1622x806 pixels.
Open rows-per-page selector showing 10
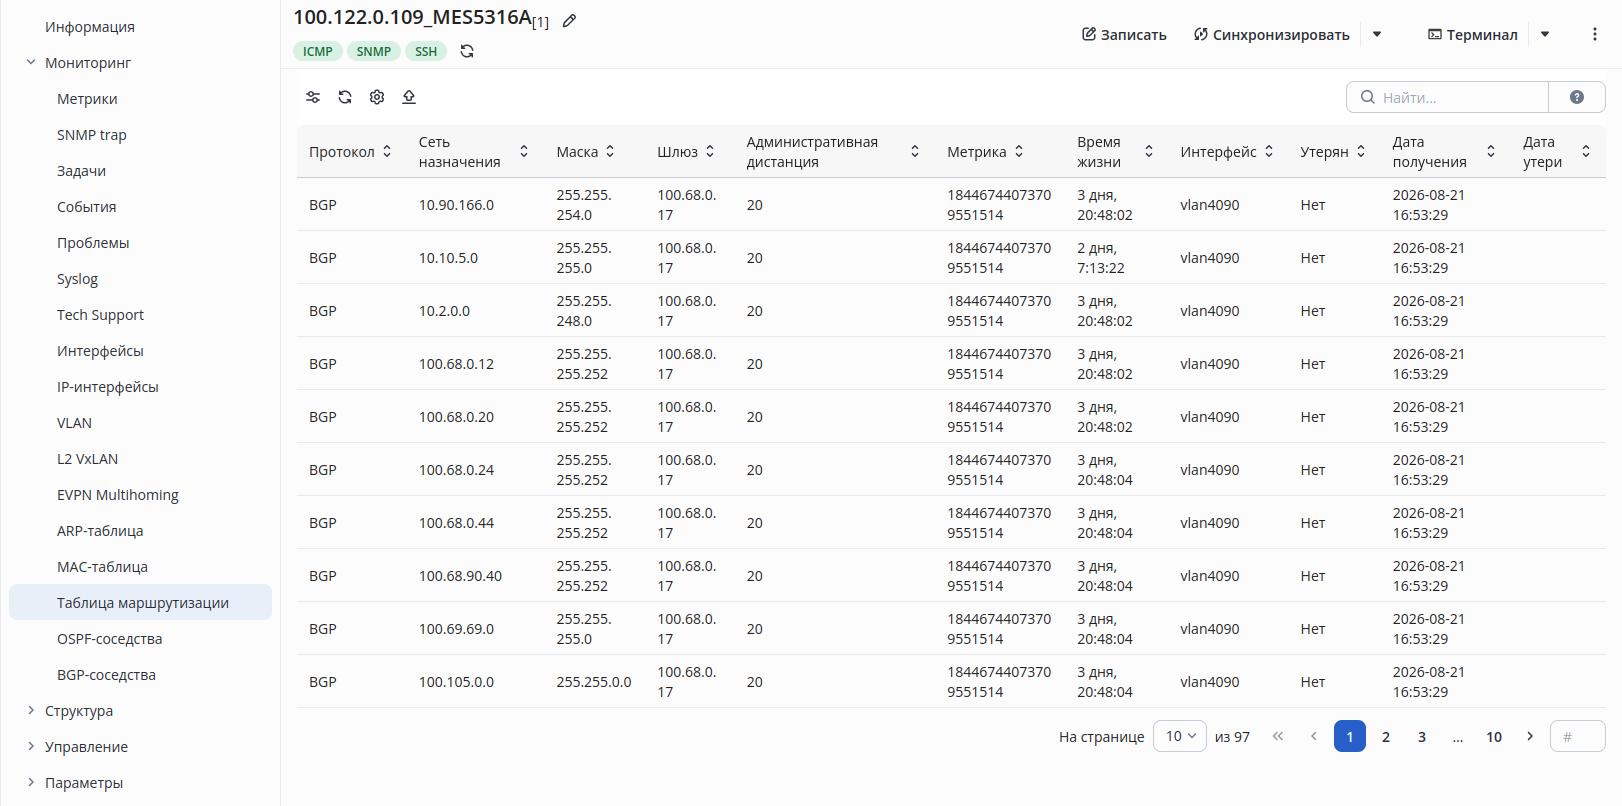pyautogui.click(x=1180, y=736)
